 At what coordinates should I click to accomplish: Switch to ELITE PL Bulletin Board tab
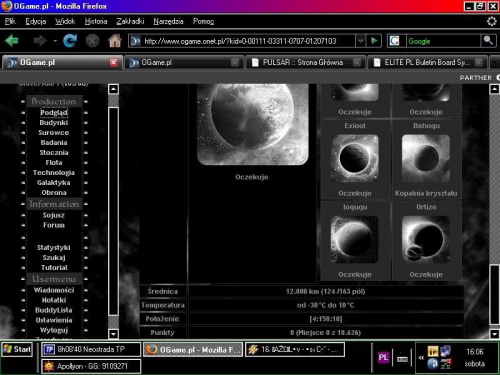[427, 62]
